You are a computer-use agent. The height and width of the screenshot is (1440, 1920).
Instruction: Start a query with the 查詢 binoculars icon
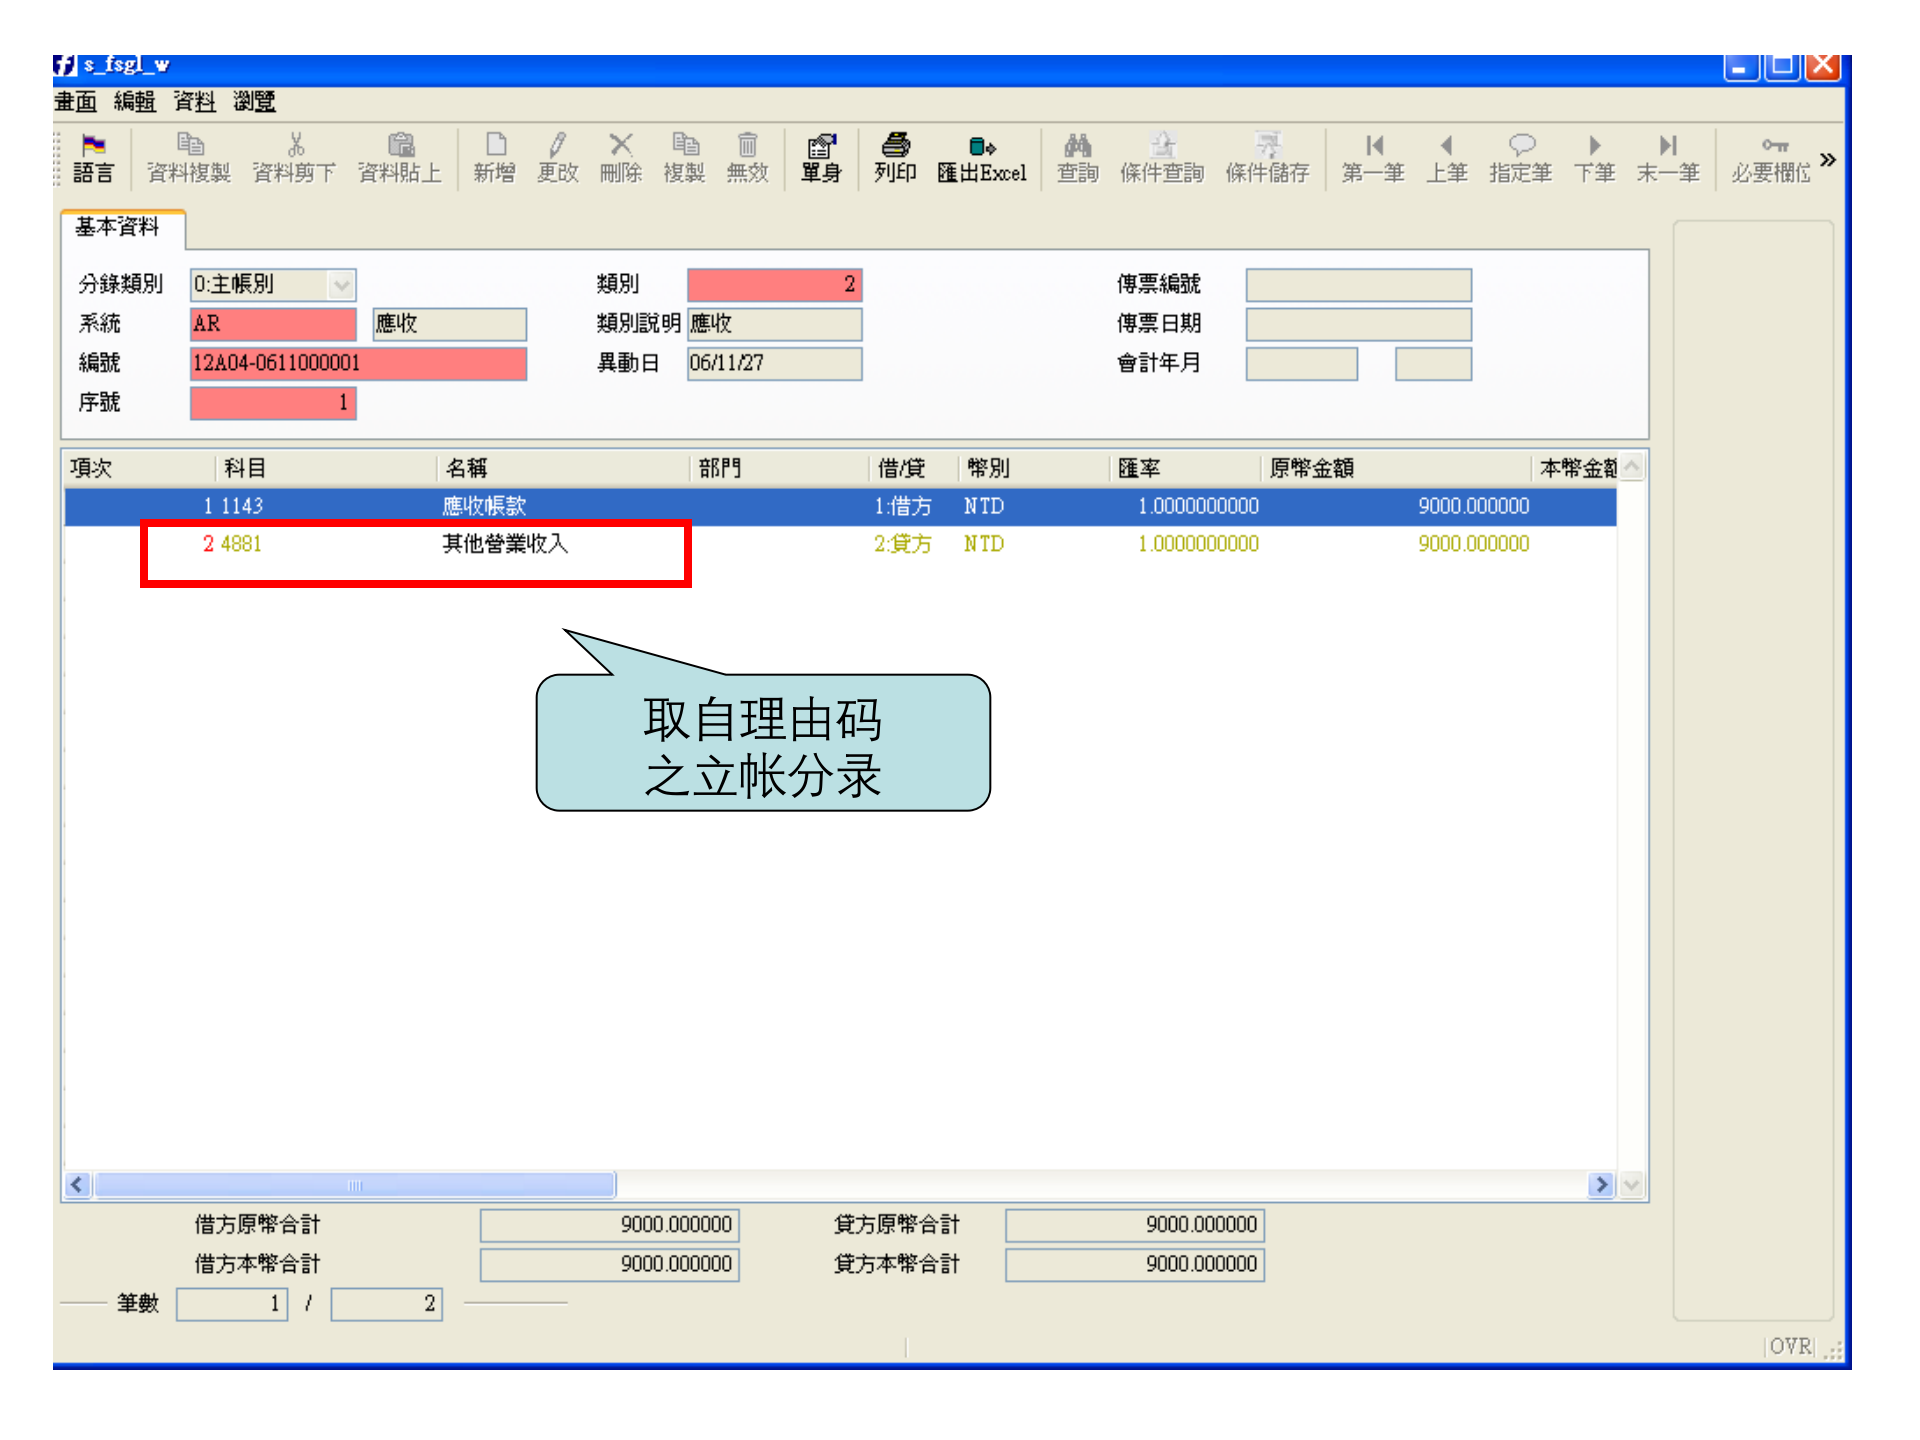tap(1077, 158)
